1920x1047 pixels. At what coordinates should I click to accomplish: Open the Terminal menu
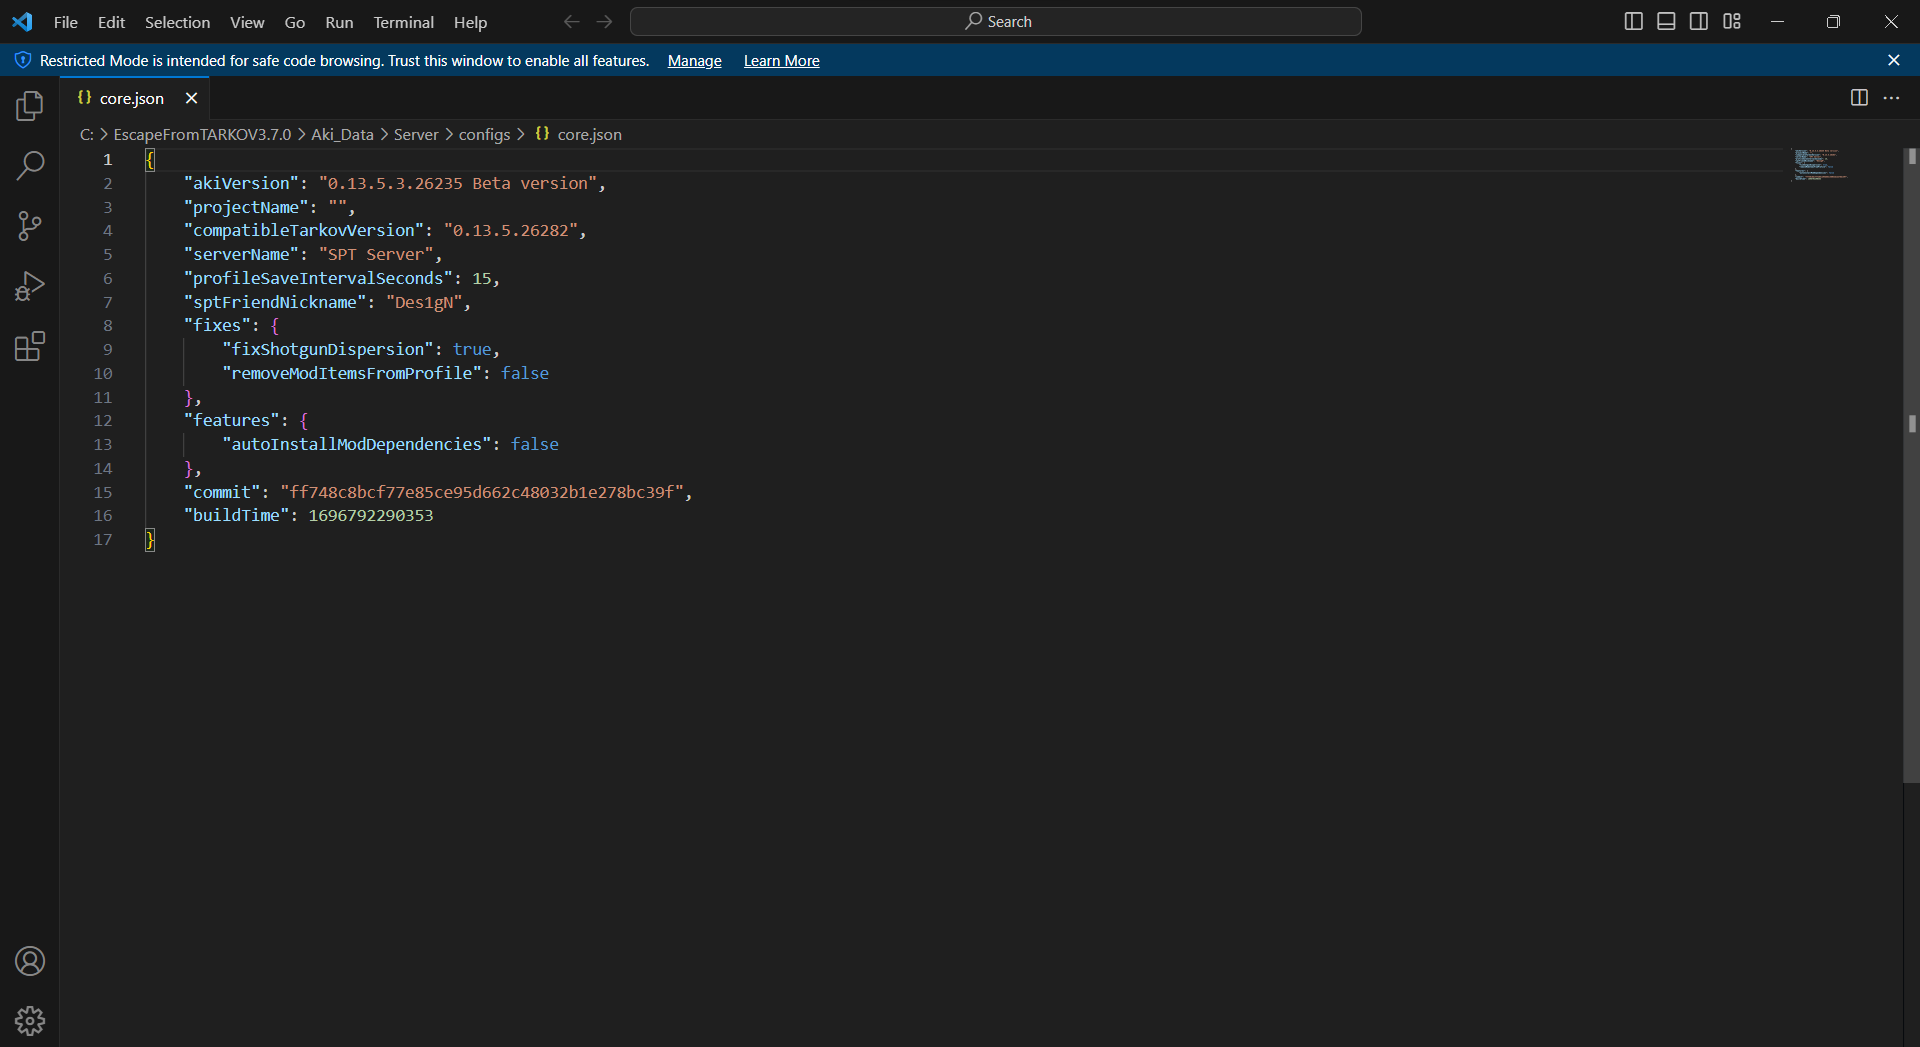403,22
